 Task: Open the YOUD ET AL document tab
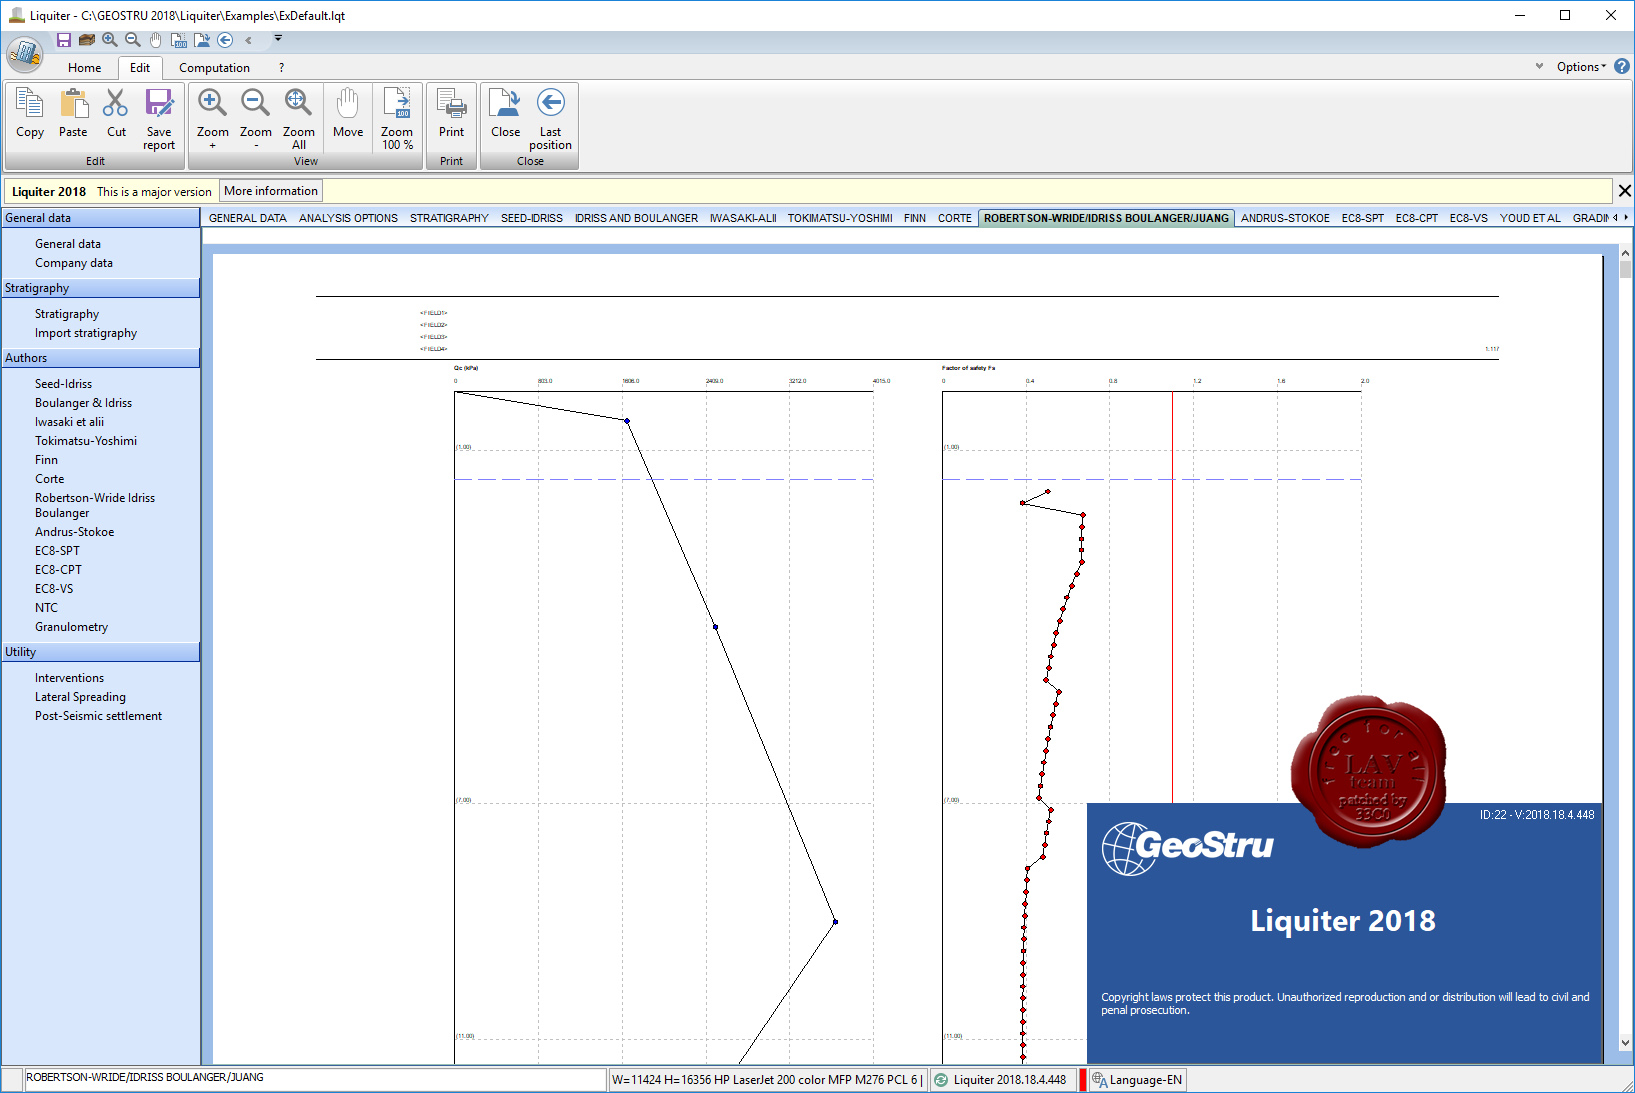point(1530,218)
